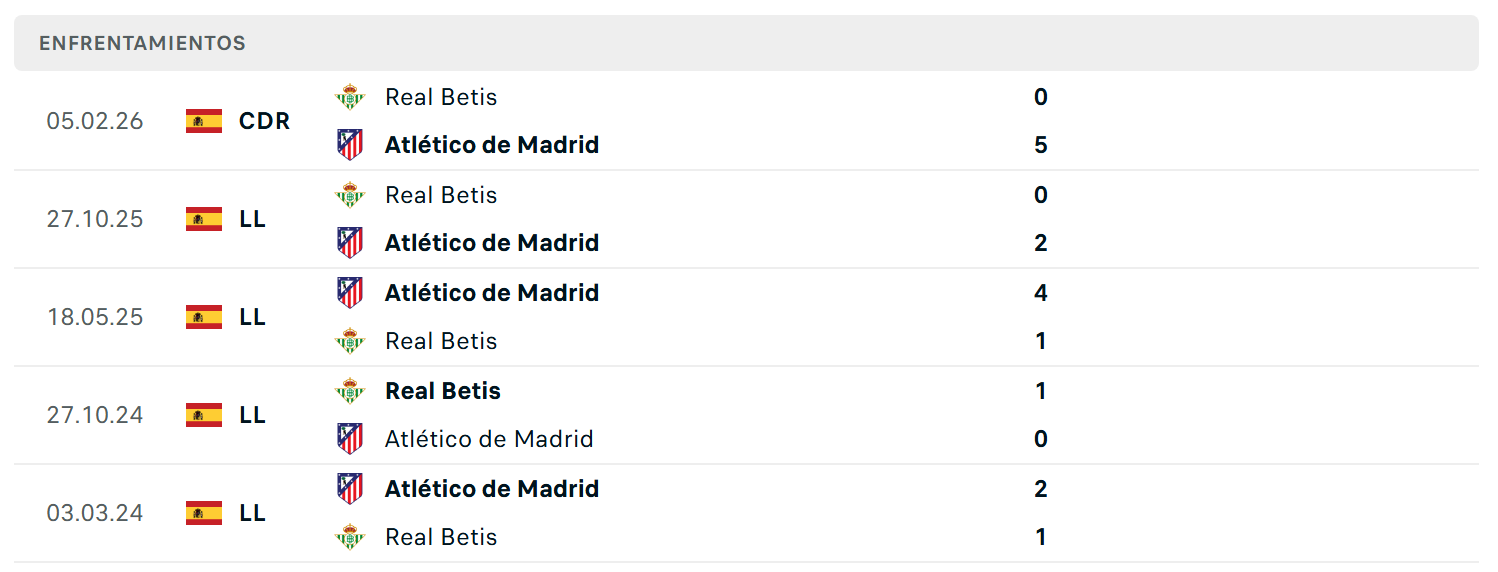Click Real Betis crest in 05.02.26 match
1498x572 pixels.
350,97
